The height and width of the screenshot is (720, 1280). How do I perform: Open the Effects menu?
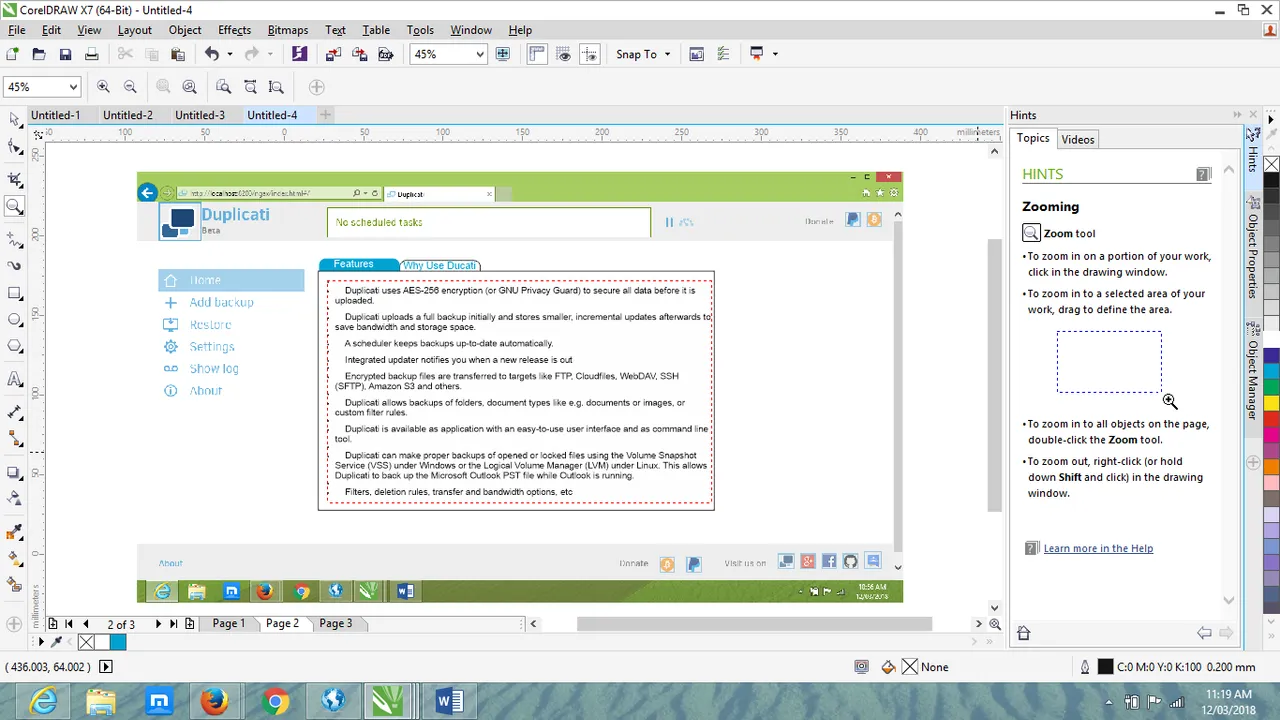pyautogui.click(x=234, y=30)
